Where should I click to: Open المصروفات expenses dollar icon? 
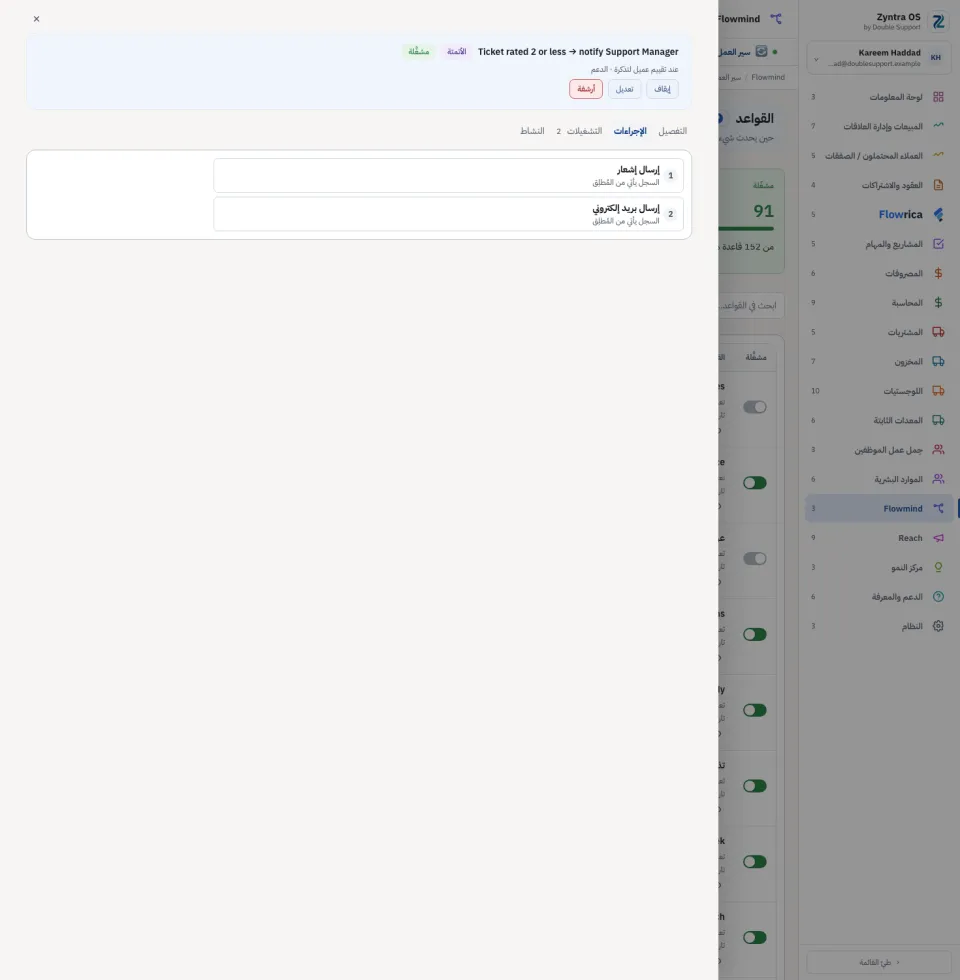[938, 273]
